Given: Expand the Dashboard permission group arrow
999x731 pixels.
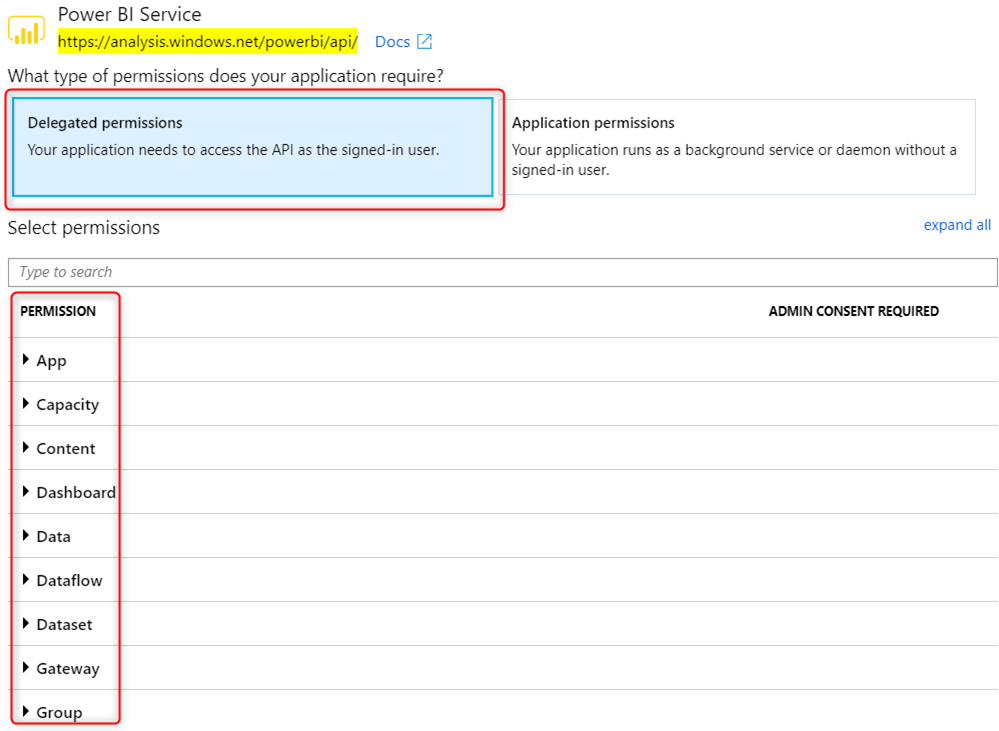Looking at the screenshot, I should pyautogui.click(x=25, y=491).
